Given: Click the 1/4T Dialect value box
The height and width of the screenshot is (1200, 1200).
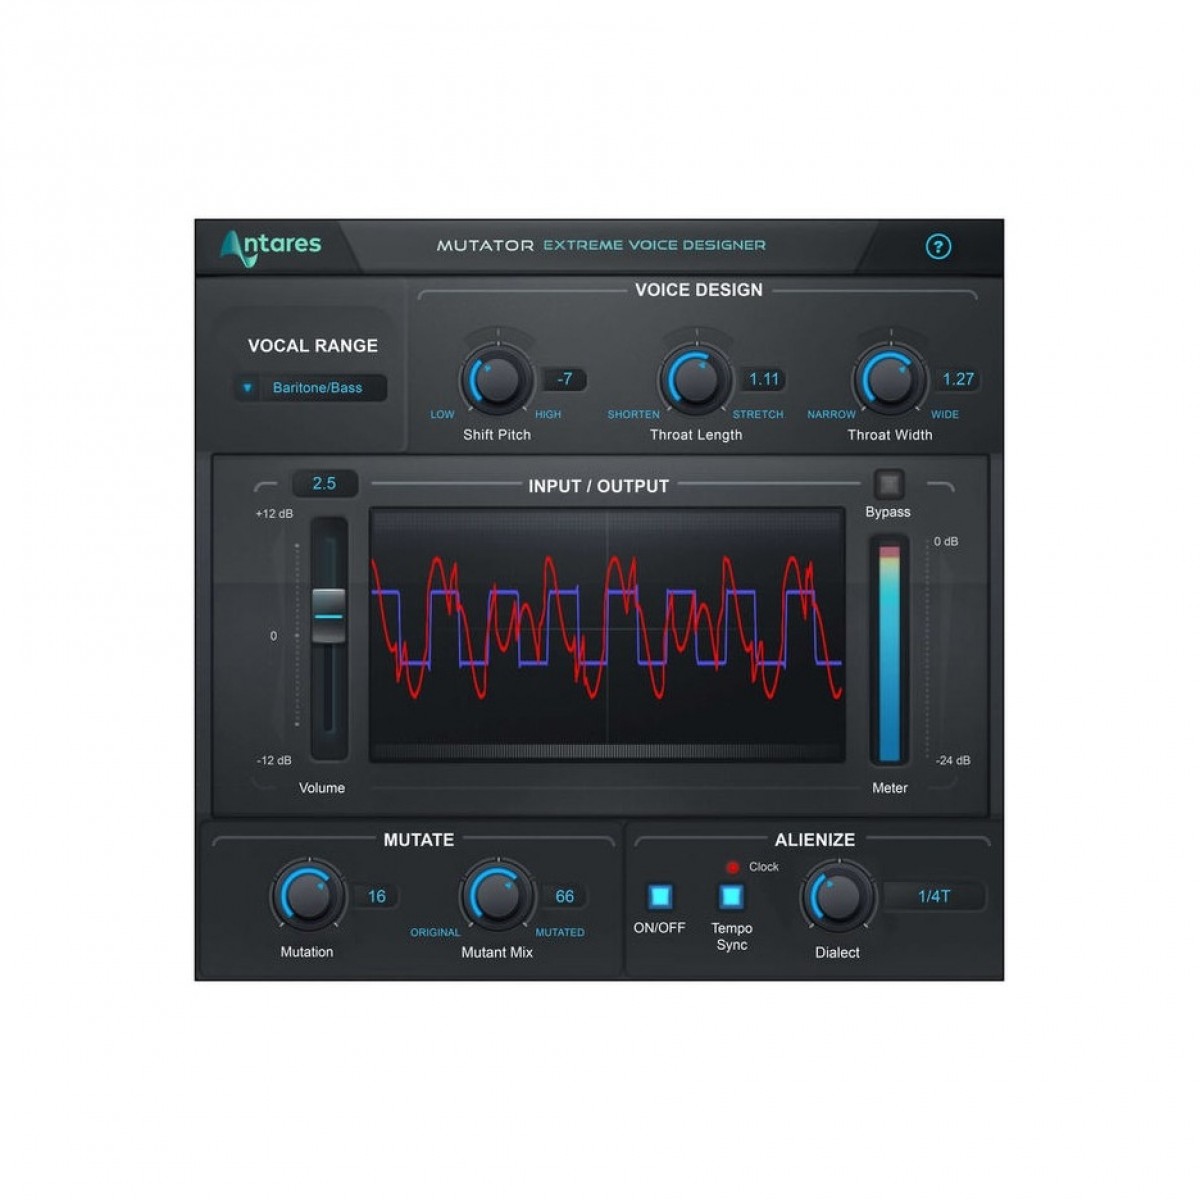Looking at the screenshot, I should (934, 896).
